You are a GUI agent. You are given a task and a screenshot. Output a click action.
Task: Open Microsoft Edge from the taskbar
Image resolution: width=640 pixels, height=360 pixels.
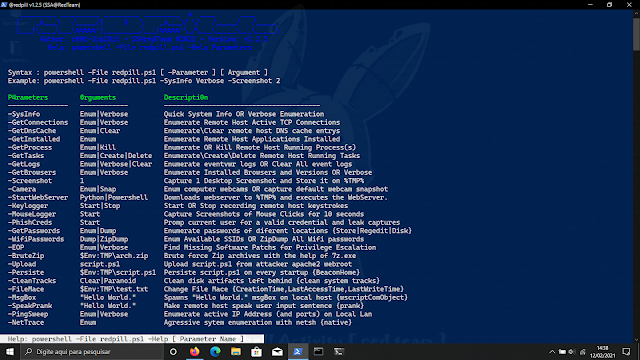click(x=215, y=351)
